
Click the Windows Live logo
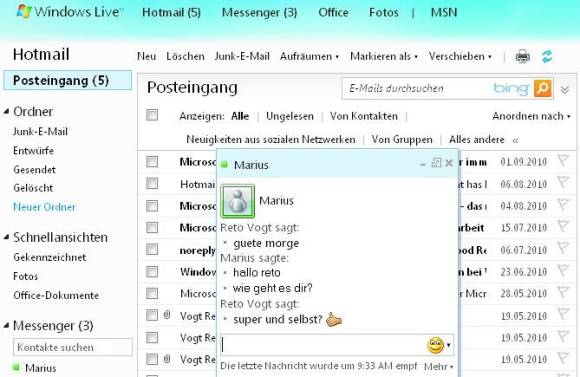70,12
